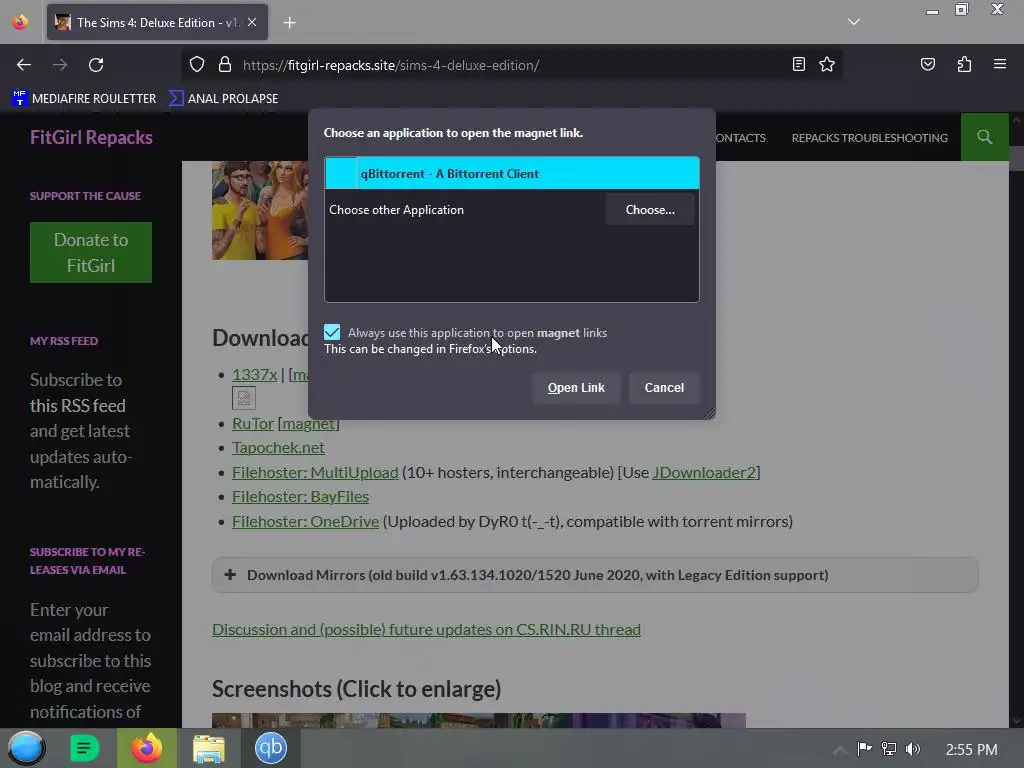
Task: Open the site search magnifier icon
Action: pyautogui.click(x=984, y=137)
